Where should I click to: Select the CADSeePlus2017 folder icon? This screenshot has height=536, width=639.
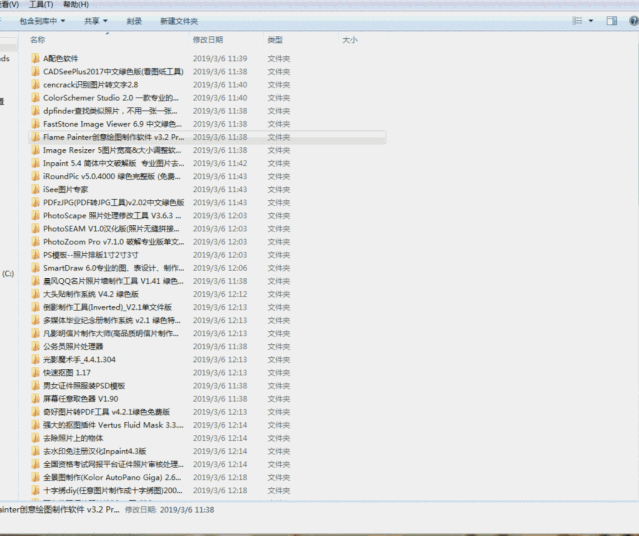(36, 71)
